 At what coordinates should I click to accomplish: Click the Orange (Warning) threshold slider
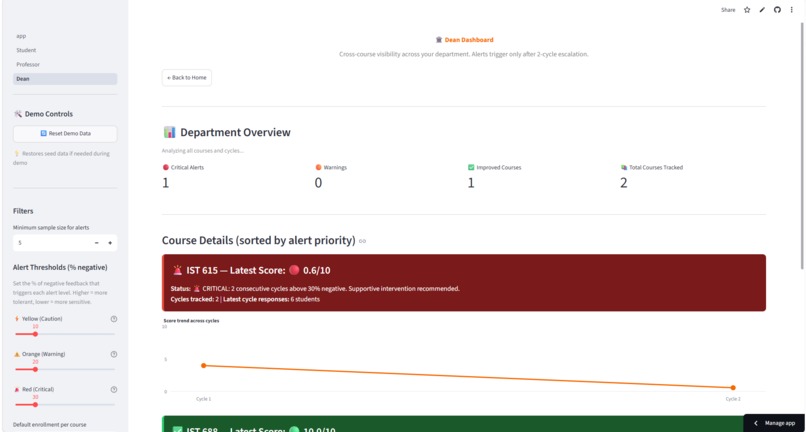(65, 369)
